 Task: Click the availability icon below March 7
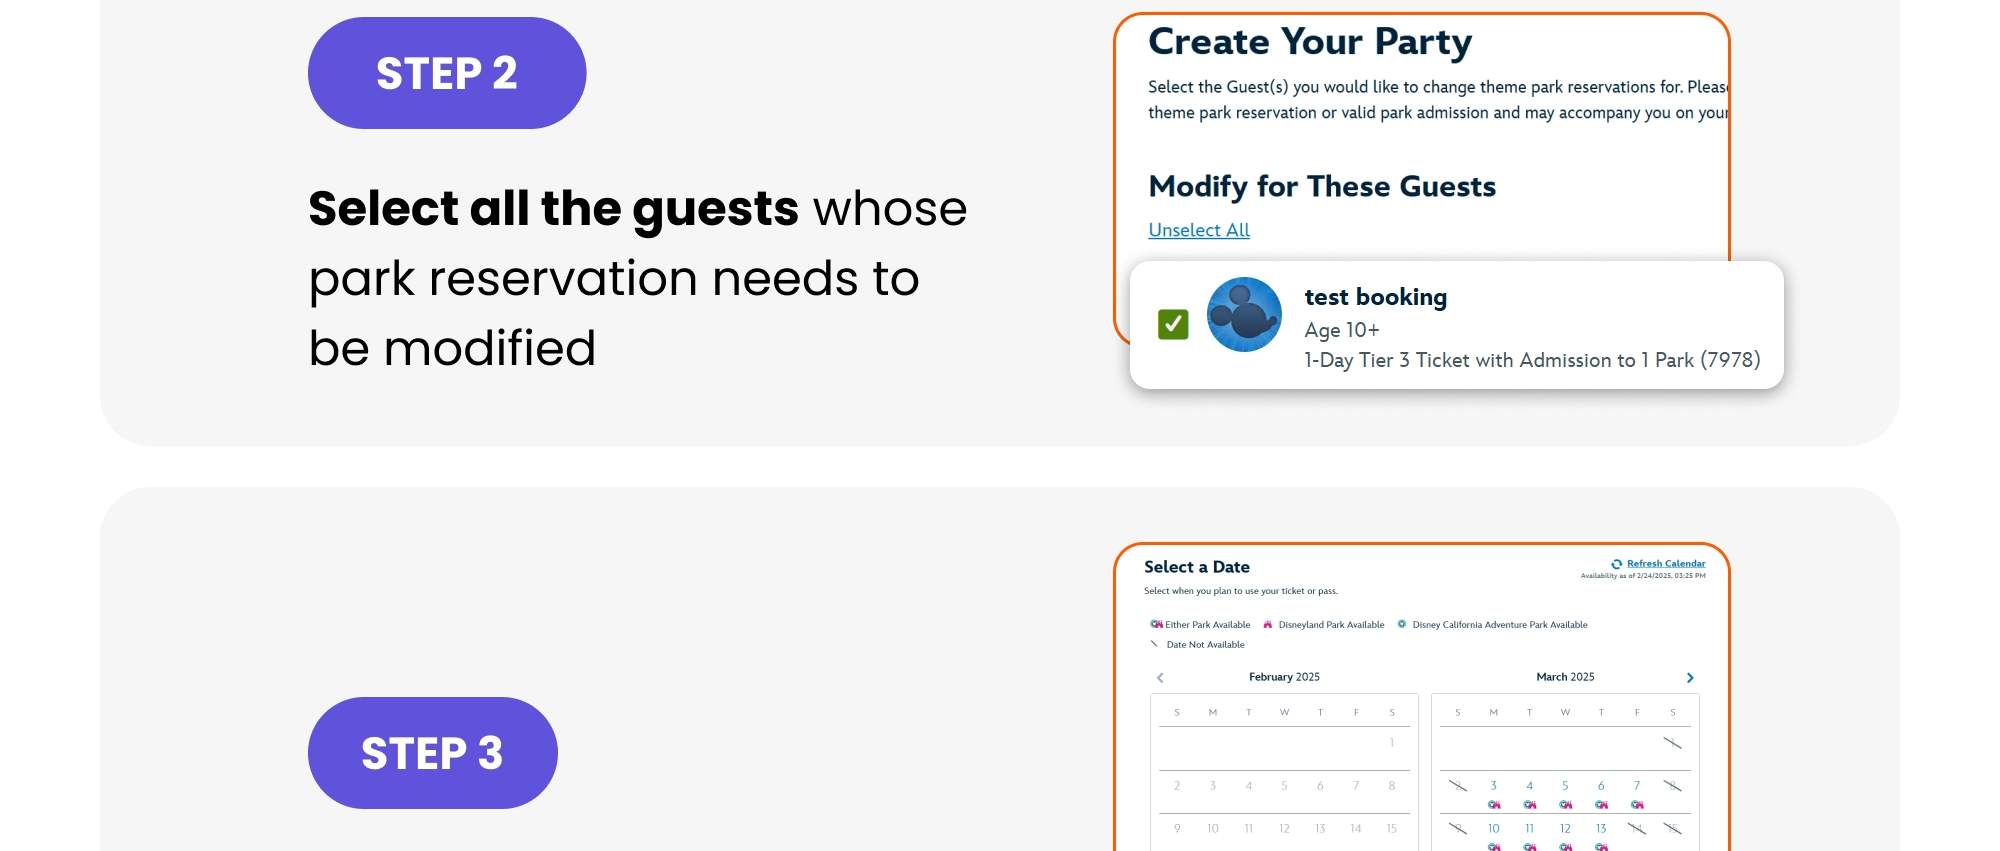pos(1637,803)
